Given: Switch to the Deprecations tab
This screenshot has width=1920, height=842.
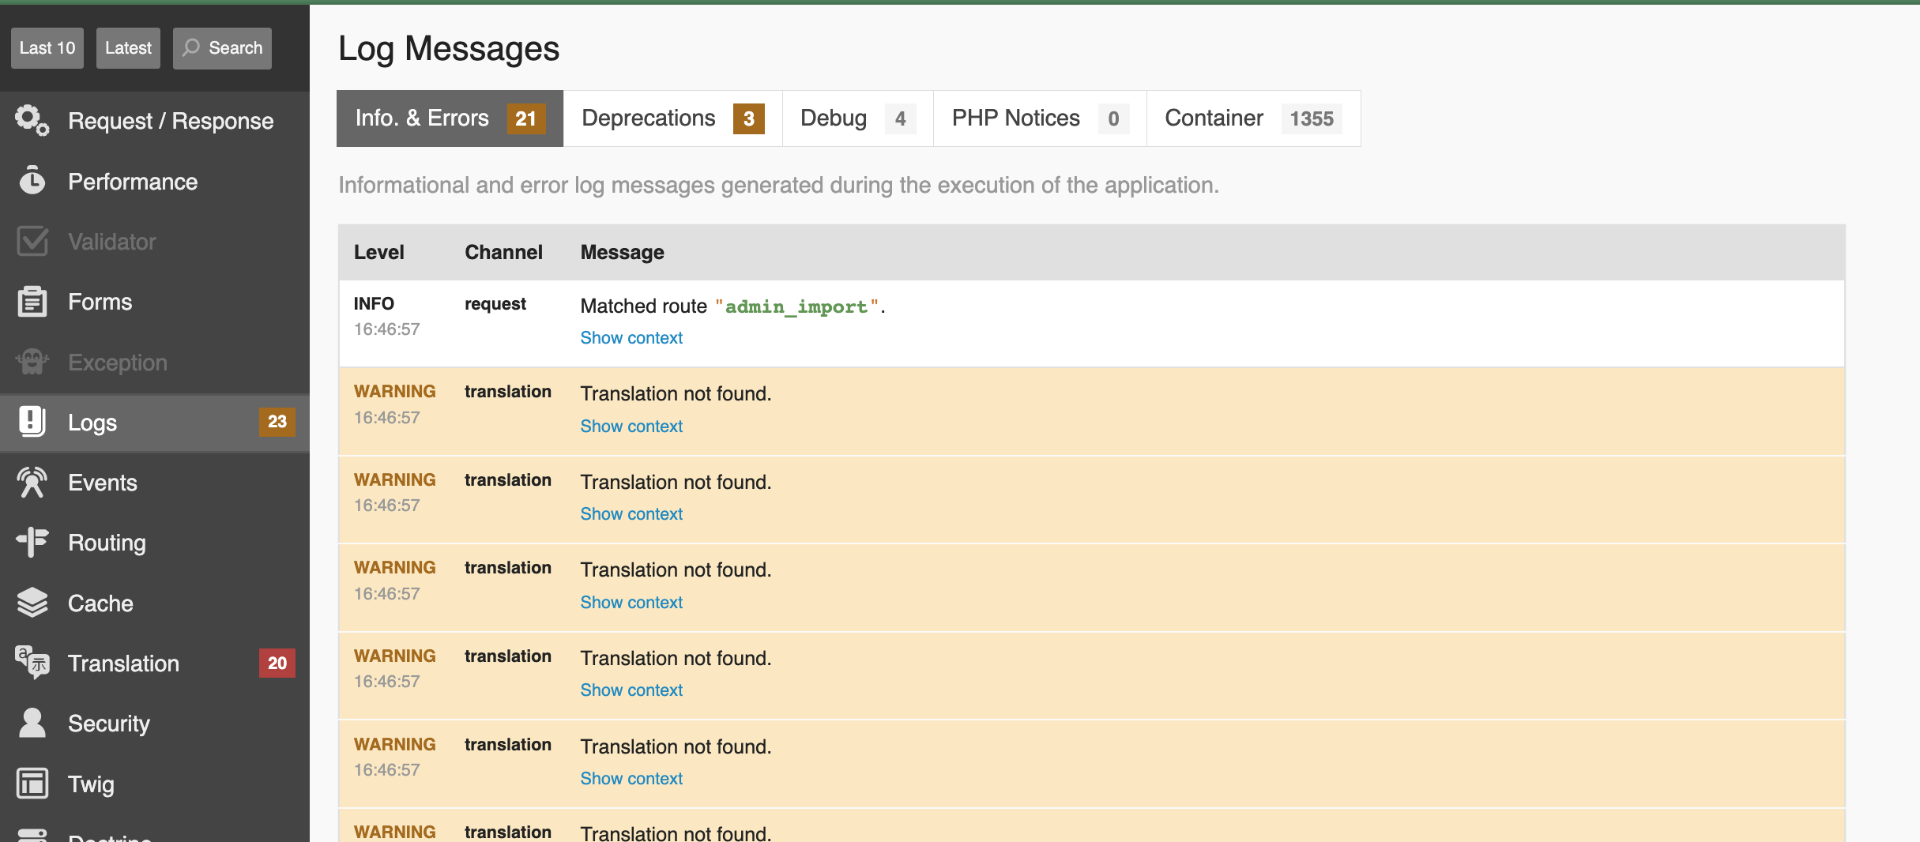Looking at the screenshot, I should 672,118.
